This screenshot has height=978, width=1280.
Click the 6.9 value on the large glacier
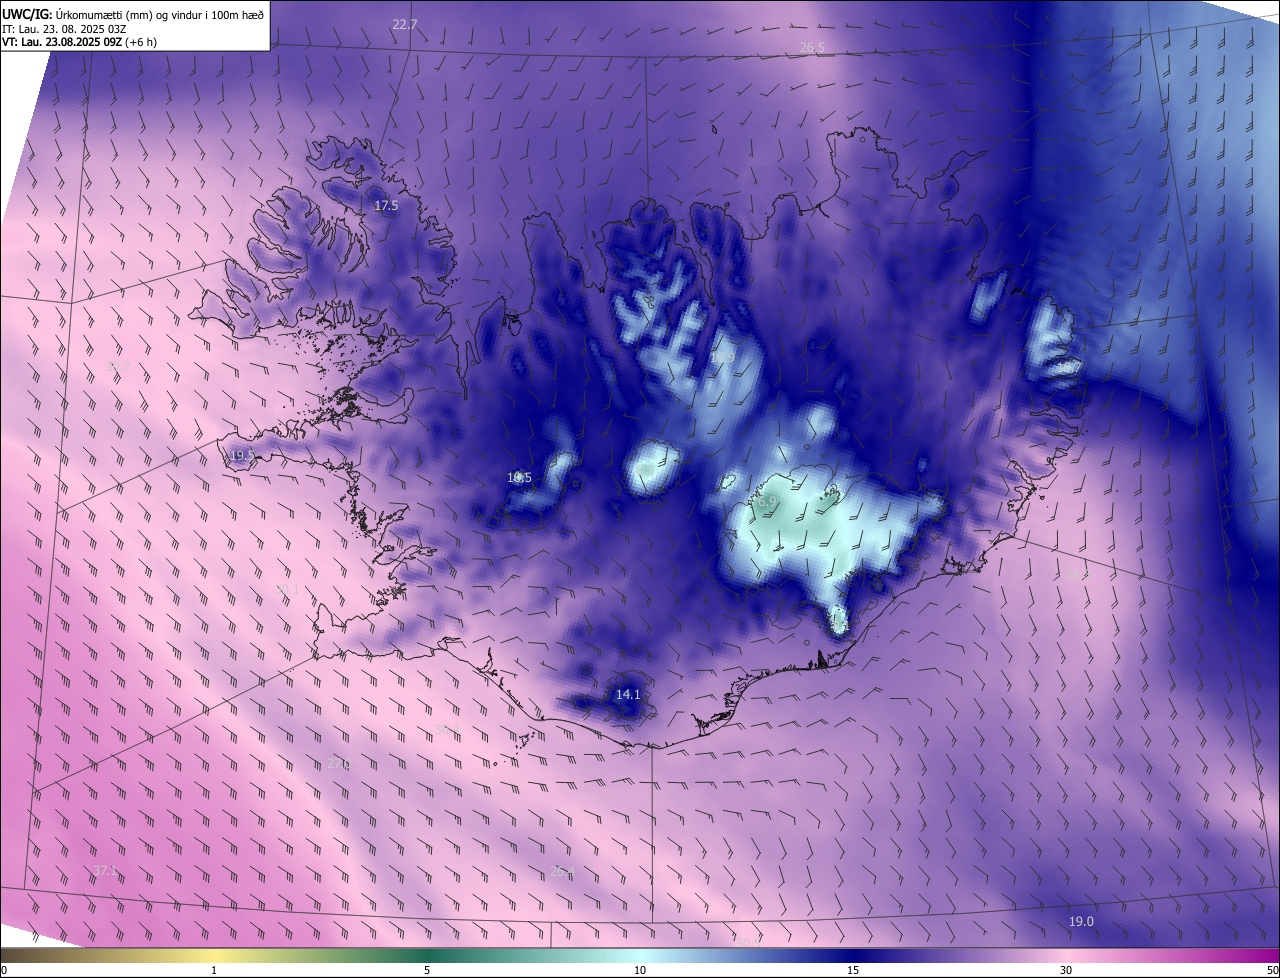pyautogui.click(x=767, y=502)
